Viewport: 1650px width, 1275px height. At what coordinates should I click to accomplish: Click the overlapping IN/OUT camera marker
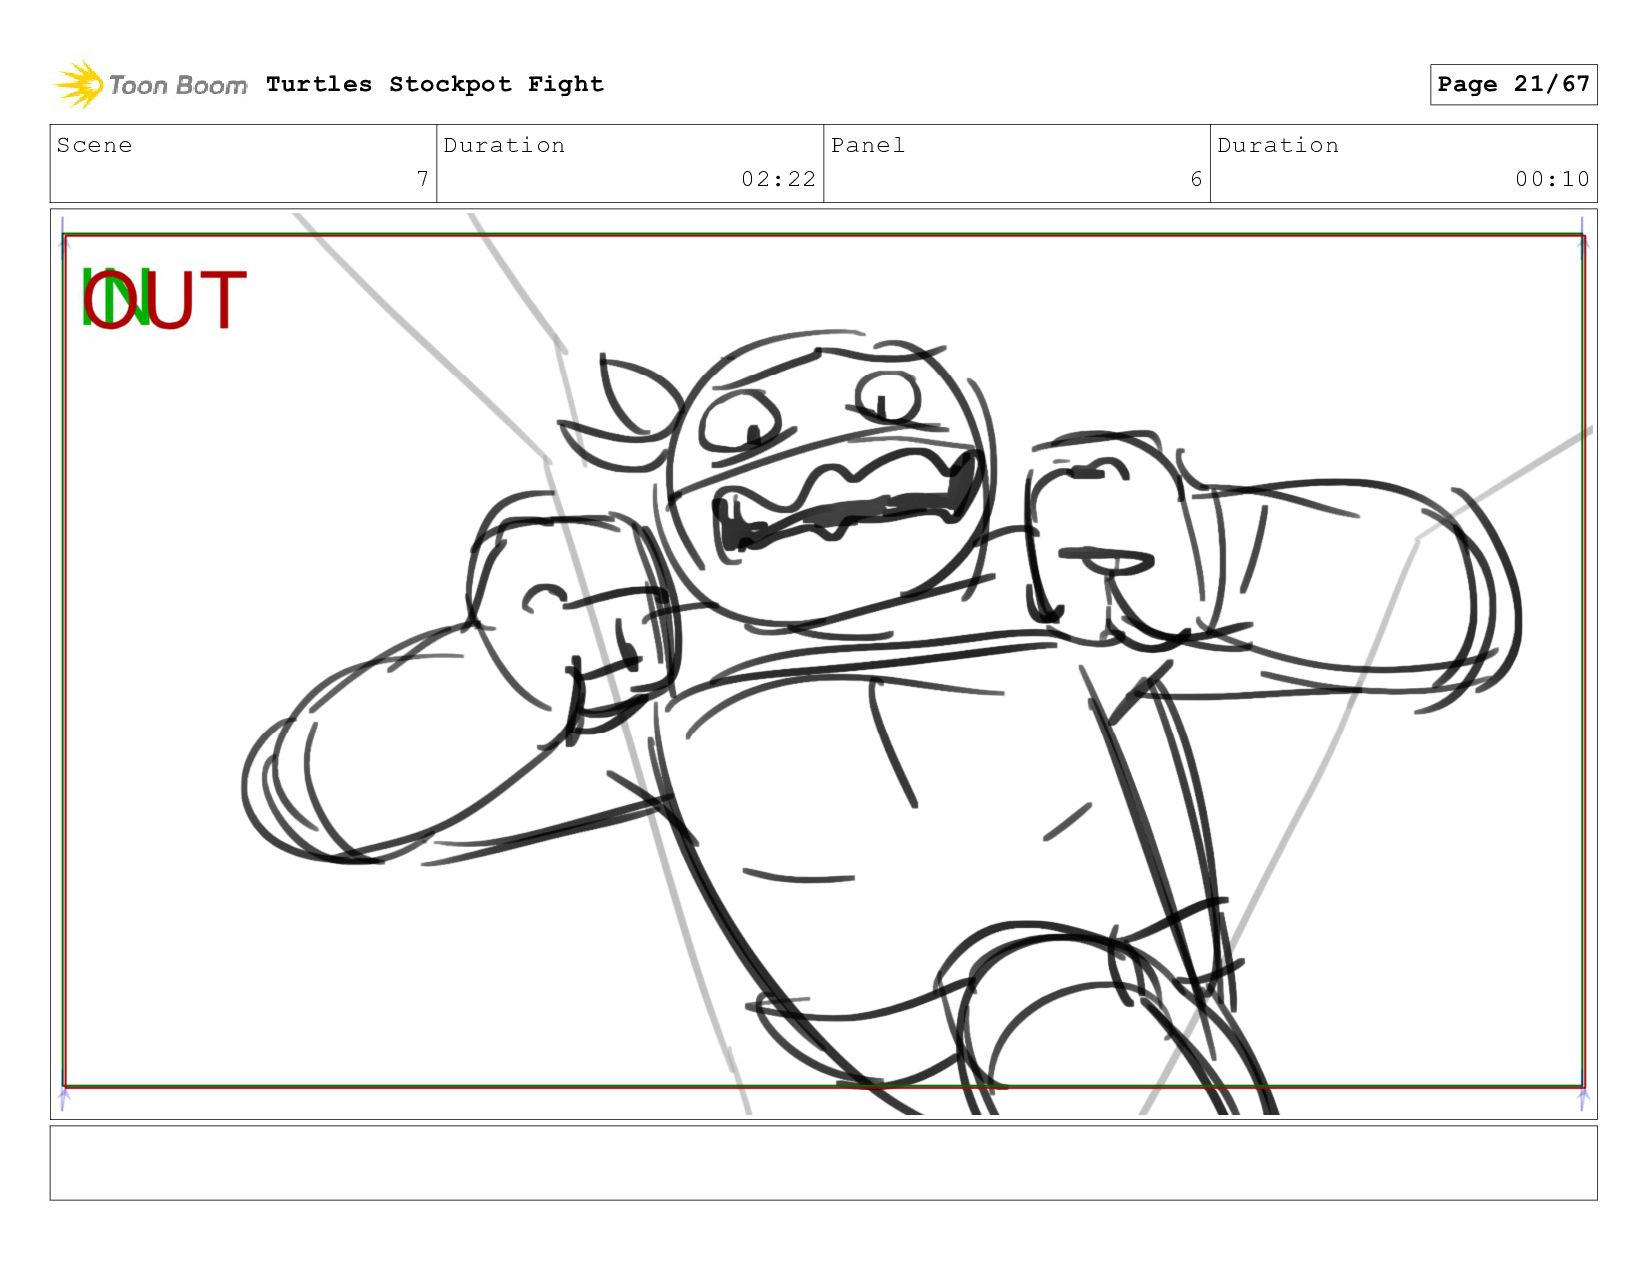[x=163, y=299]
